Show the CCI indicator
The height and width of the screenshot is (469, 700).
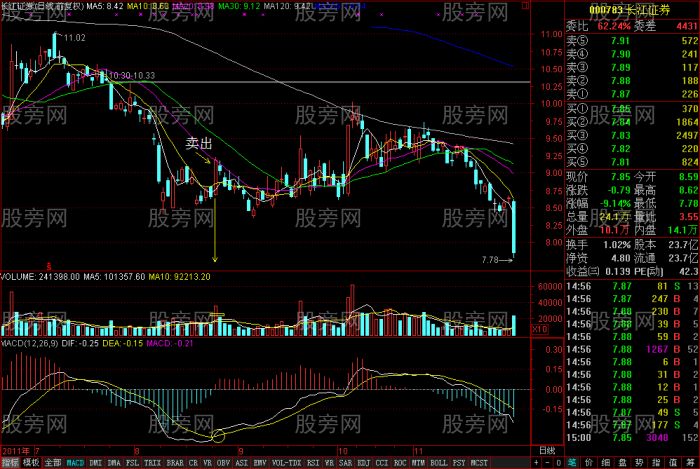pos(382,463)
